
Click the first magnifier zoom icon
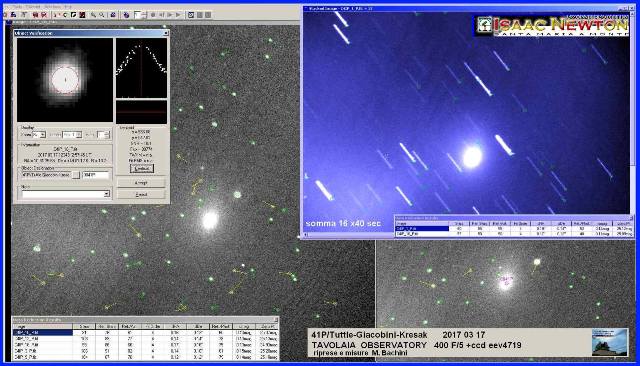93,15
